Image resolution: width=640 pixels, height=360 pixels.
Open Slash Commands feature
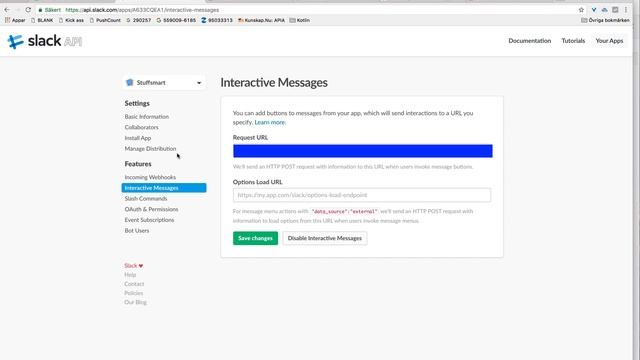click(x=146, y=198)
